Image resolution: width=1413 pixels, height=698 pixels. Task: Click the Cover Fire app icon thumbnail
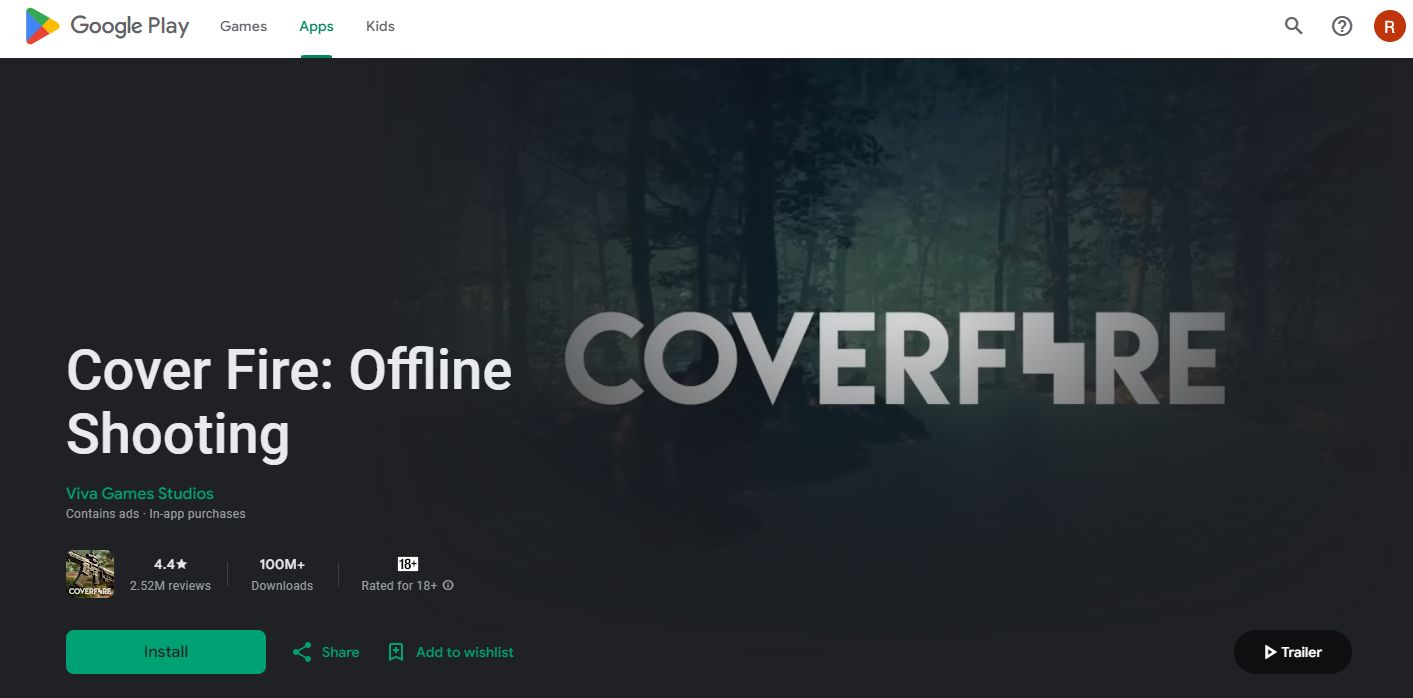coord(90,574)
